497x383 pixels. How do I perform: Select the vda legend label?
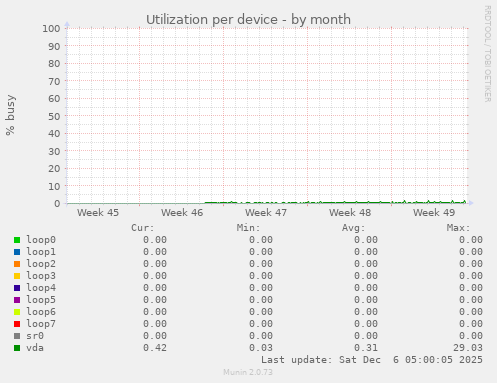click(35, 348)
